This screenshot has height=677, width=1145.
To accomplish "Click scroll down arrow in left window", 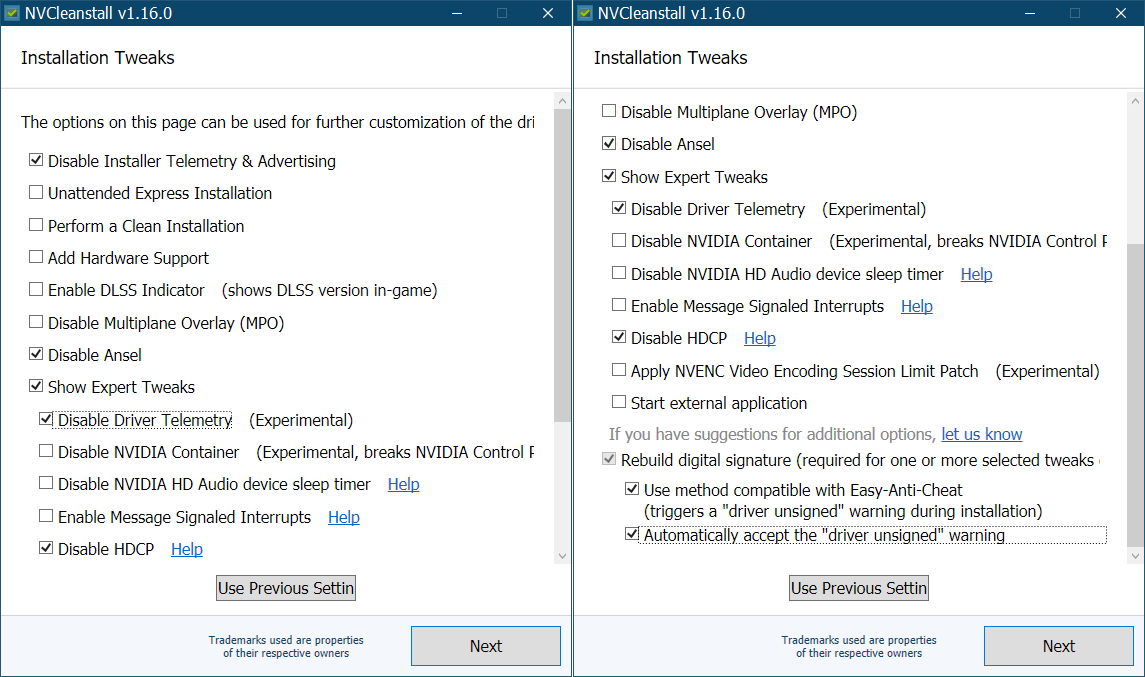I will pos(562,556).
